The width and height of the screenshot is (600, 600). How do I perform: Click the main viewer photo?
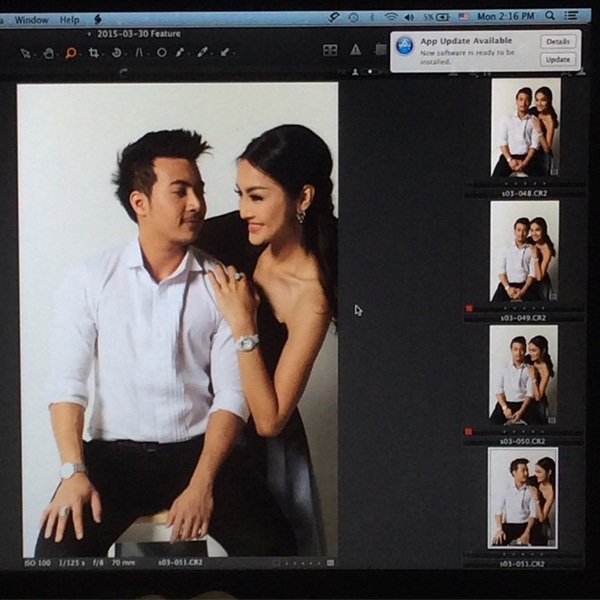click(x=178, y=320)
